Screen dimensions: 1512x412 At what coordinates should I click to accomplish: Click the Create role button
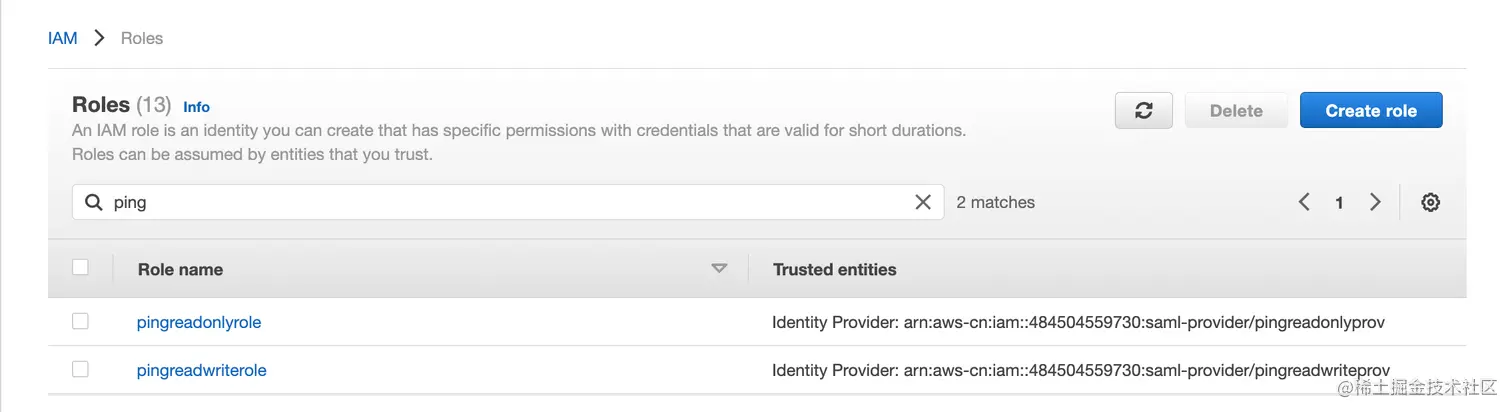click(x=1370, y=111)
